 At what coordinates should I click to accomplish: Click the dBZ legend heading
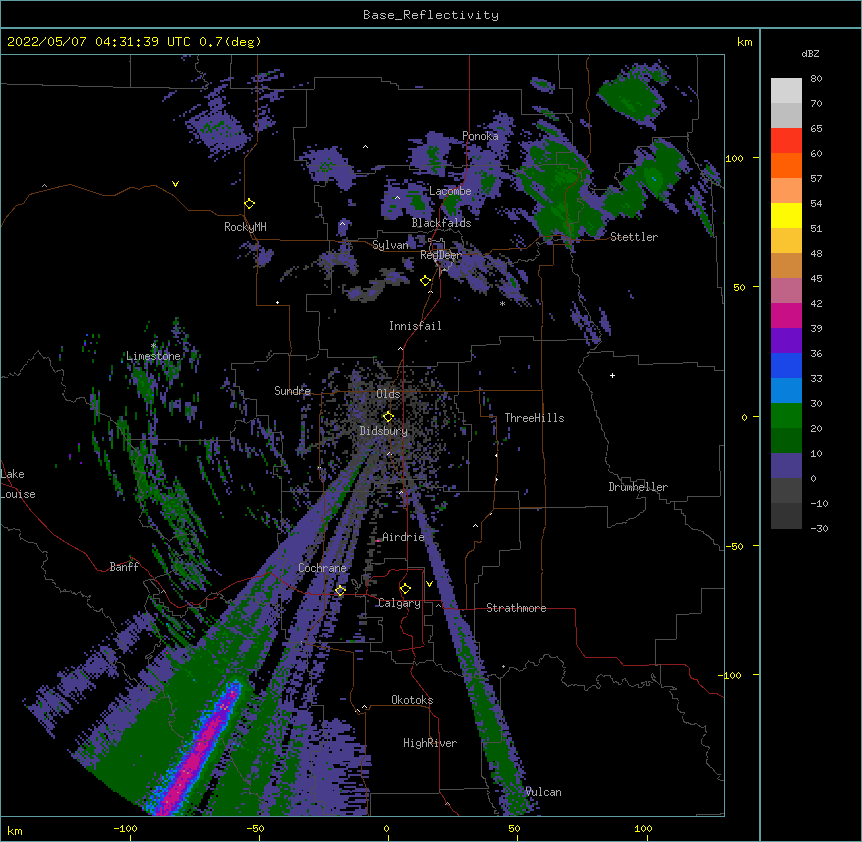pos(810,53)
